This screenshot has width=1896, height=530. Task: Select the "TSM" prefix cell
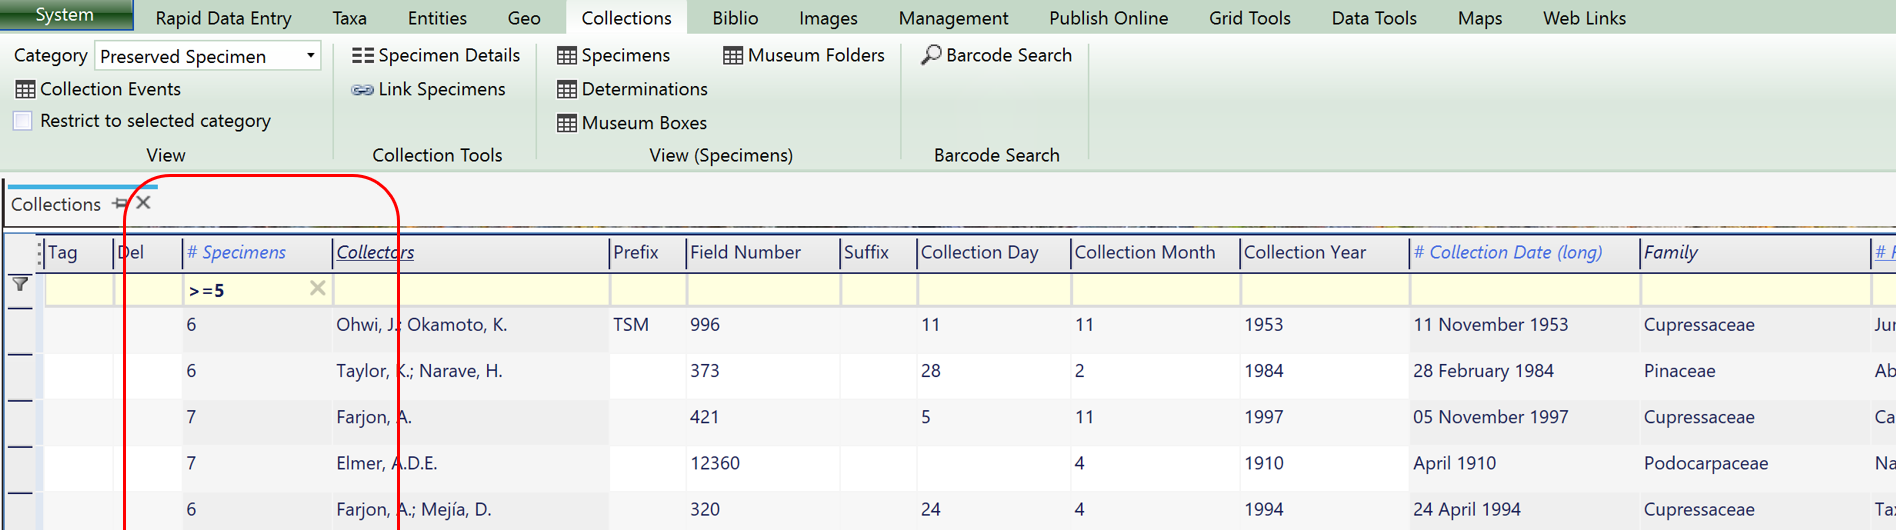tap(647, 325)
